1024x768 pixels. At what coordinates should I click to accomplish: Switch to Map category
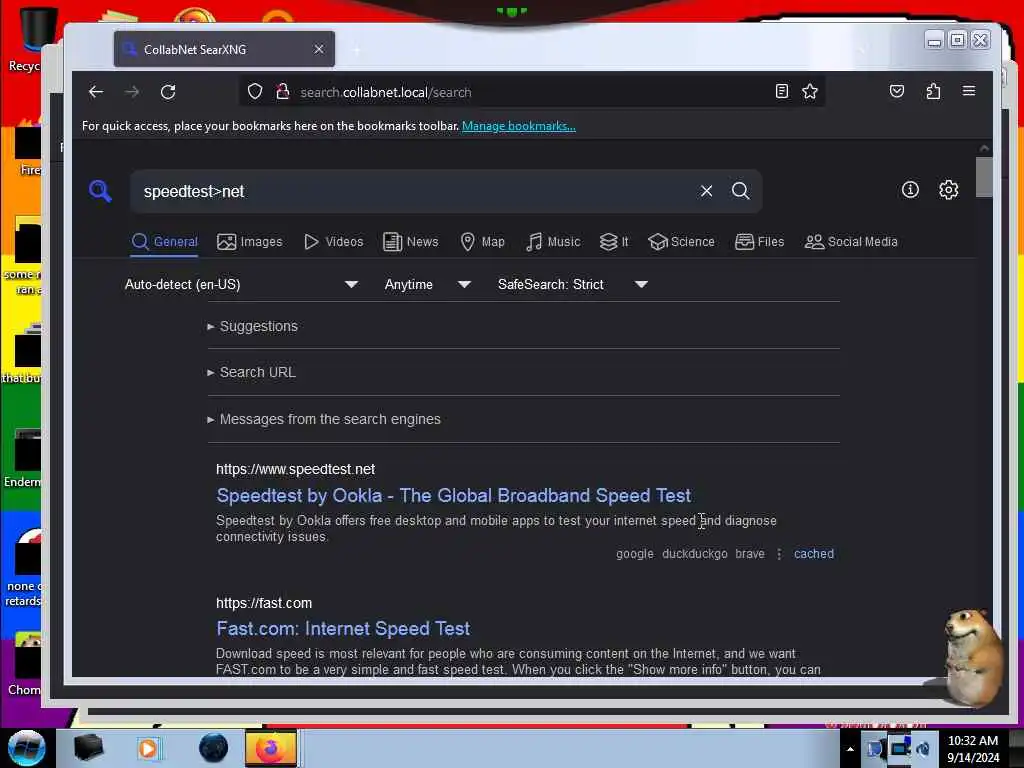pos(482,242)
